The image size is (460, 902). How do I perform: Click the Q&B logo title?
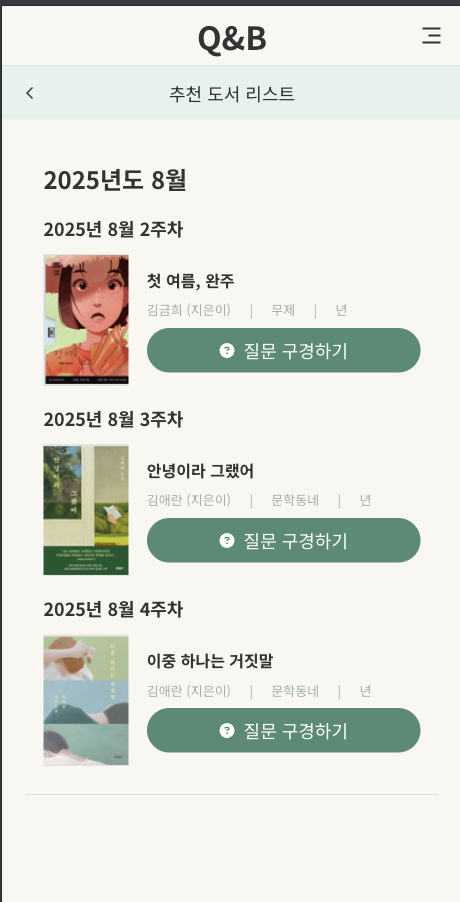[x=232, y=39]
